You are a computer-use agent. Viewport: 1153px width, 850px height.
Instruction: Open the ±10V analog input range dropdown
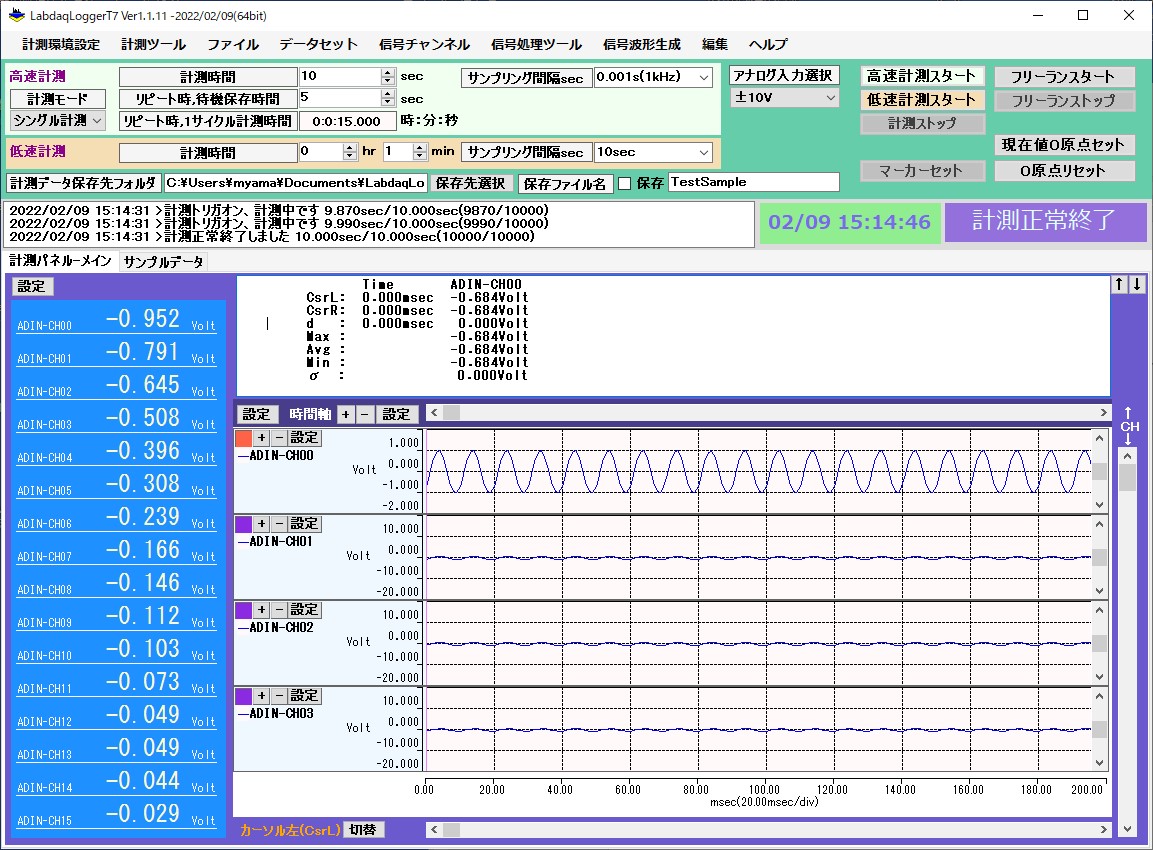[x=783, y=97]
